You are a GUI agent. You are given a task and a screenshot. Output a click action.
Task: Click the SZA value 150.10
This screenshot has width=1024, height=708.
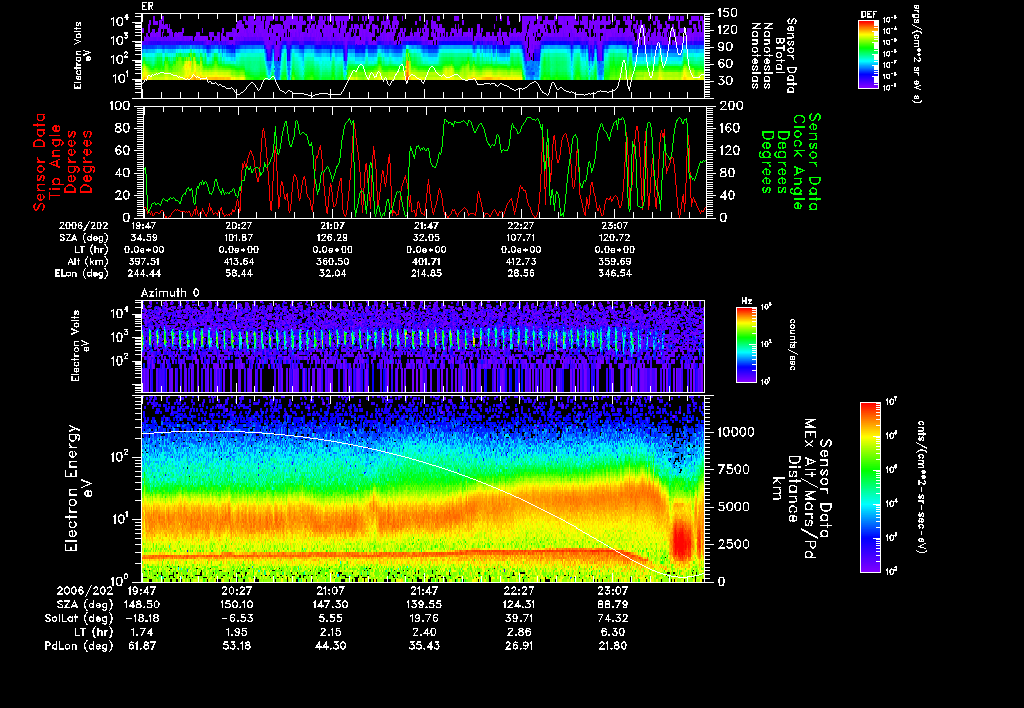[x=236, y=604]
